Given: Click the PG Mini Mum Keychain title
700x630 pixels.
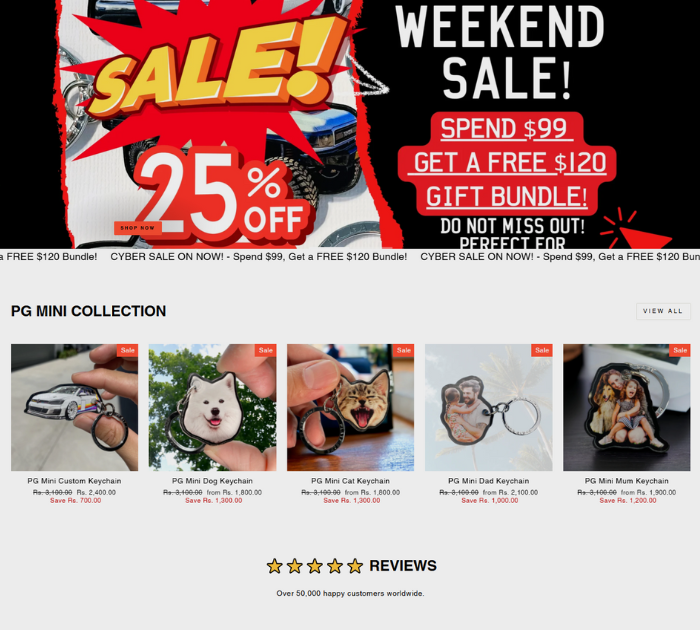Looking at the screenshot, I should 626,481.
